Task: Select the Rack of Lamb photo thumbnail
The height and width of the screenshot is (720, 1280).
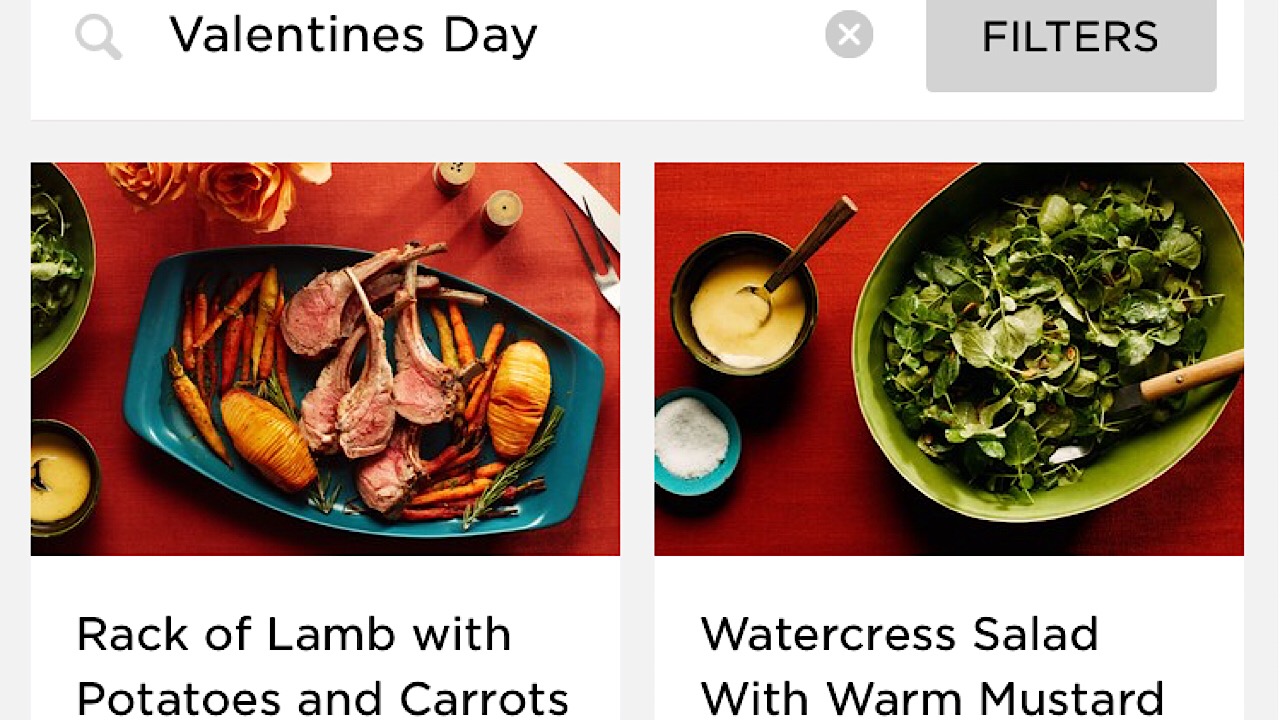Action: pyautogui.click(x=325, y=358)
